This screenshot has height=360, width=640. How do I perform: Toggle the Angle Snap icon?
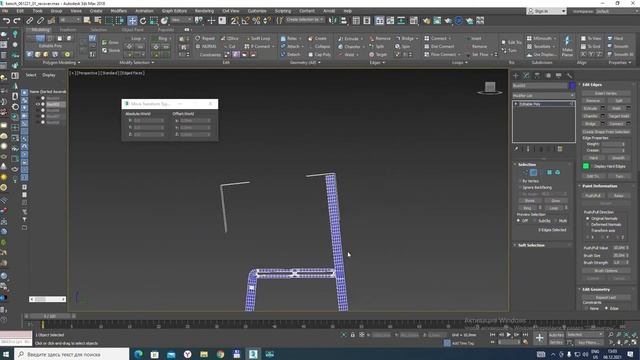tap(245, 20)
